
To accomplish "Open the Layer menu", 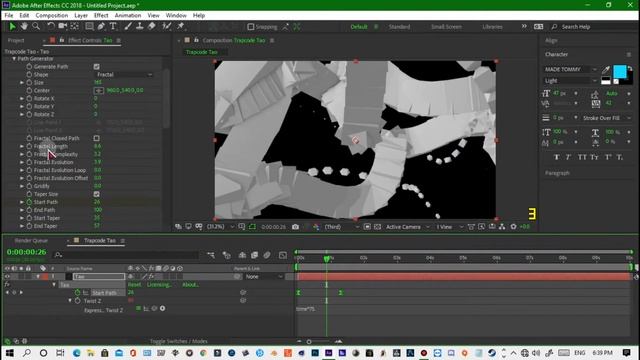I will coord(81,16).
